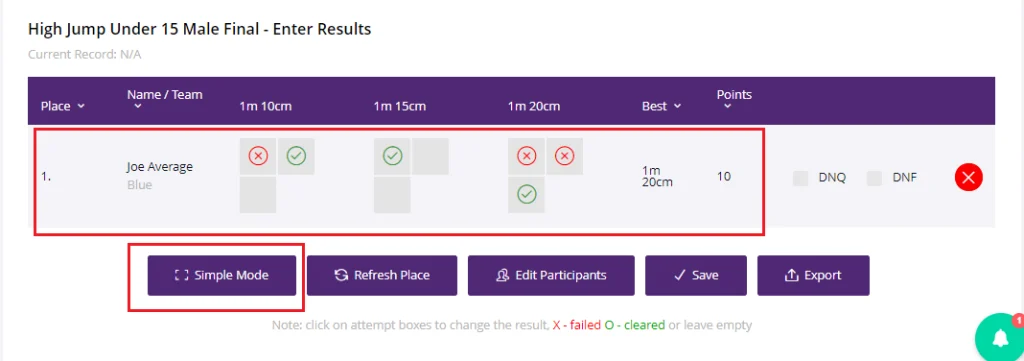Viewport: 1024px width, 361px height.
Task: Tick the DNF checkbox
Action: click(x=874, y=178)
